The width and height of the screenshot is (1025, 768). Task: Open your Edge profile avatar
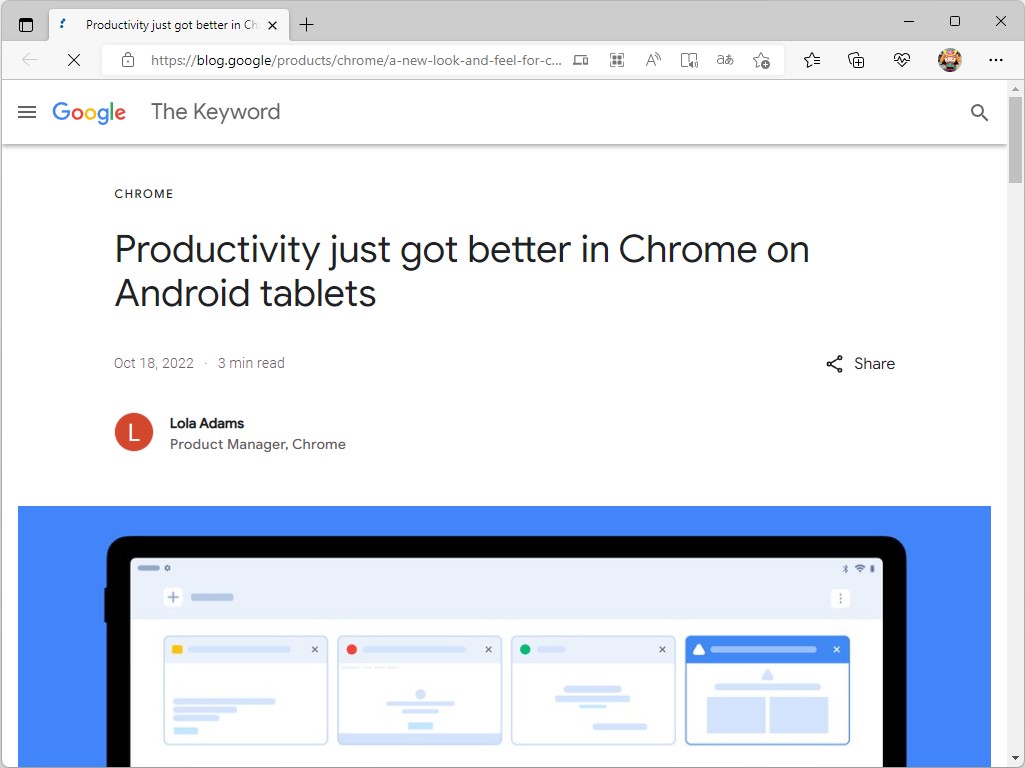[x=948, y=60]
